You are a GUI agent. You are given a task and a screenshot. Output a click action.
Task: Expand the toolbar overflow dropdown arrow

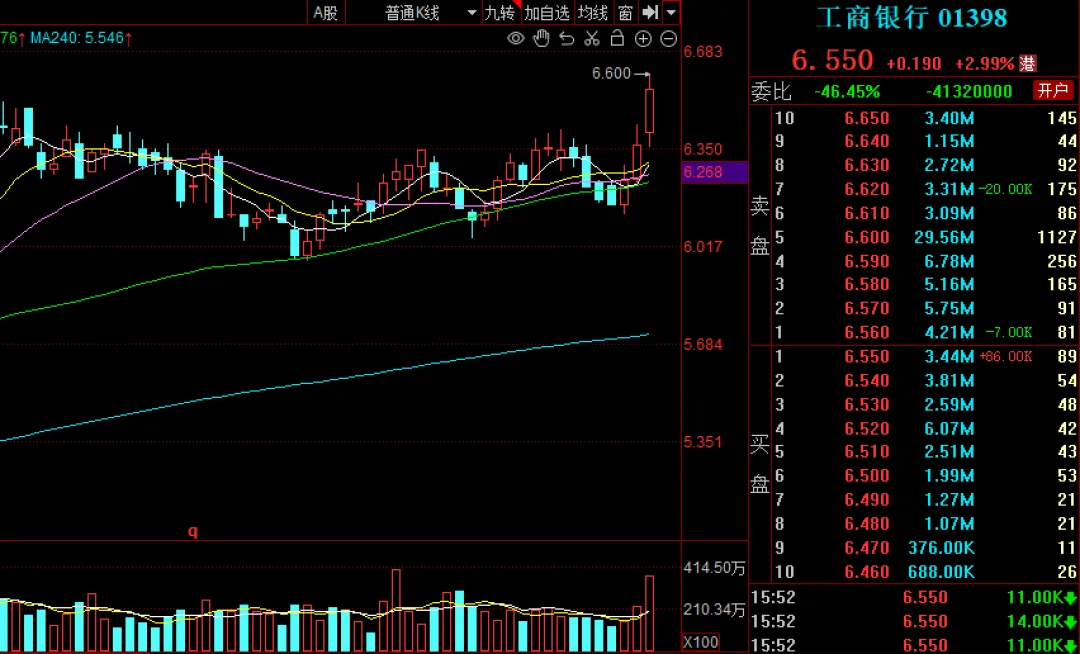[671, 12]
